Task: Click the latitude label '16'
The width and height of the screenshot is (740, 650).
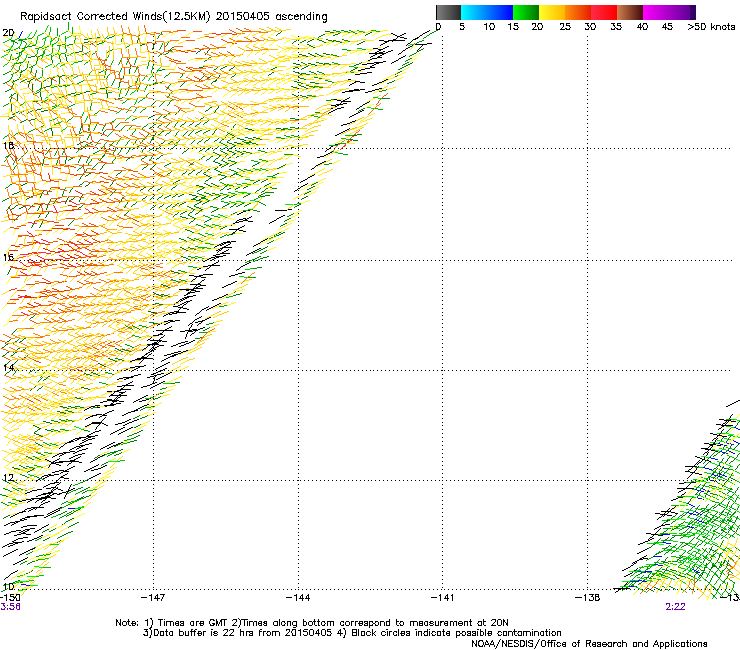Action: (8, 257)
